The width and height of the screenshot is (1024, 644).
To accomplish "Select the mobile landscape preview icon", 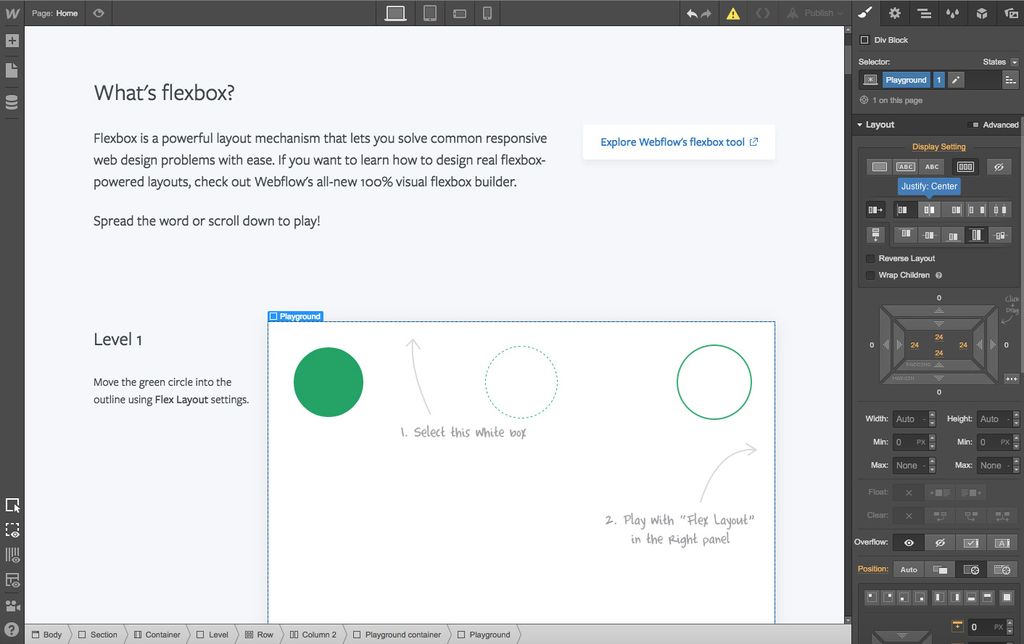I will click(458, 13).
